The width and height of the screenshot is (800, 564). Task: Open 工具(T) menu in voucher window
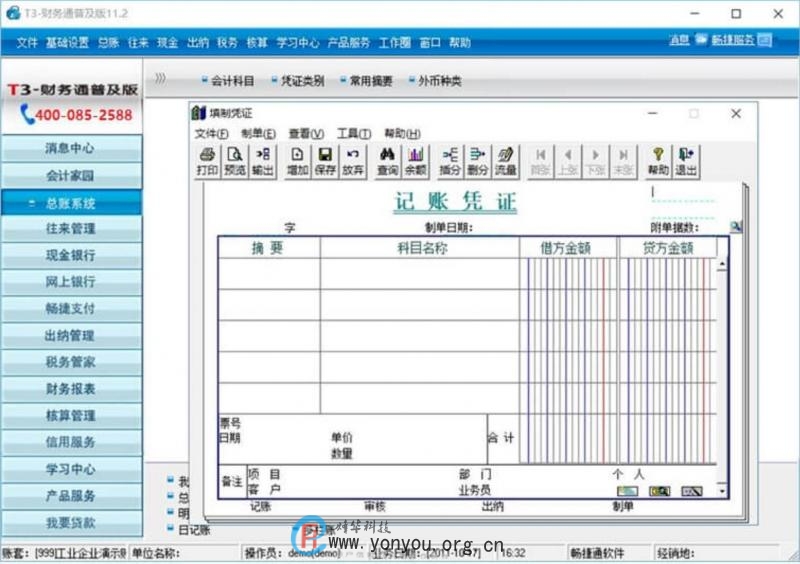(x=354, y=134)
